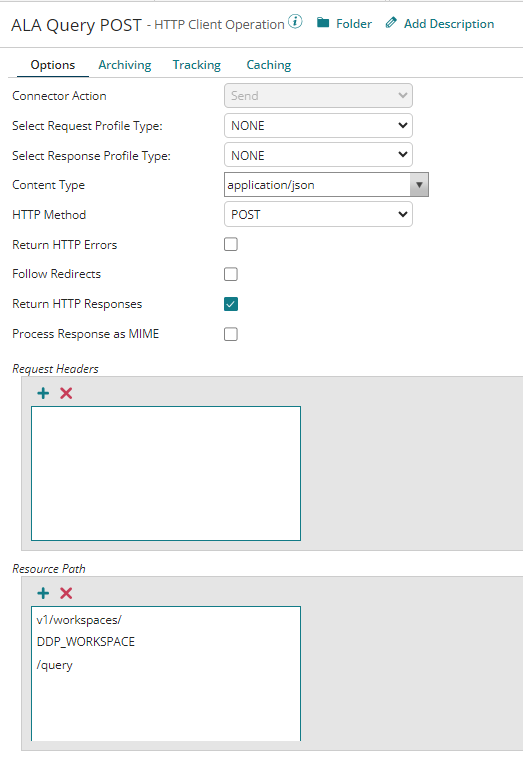
Task: Click the pencil icon for Add Description
Action: point(391,23)
